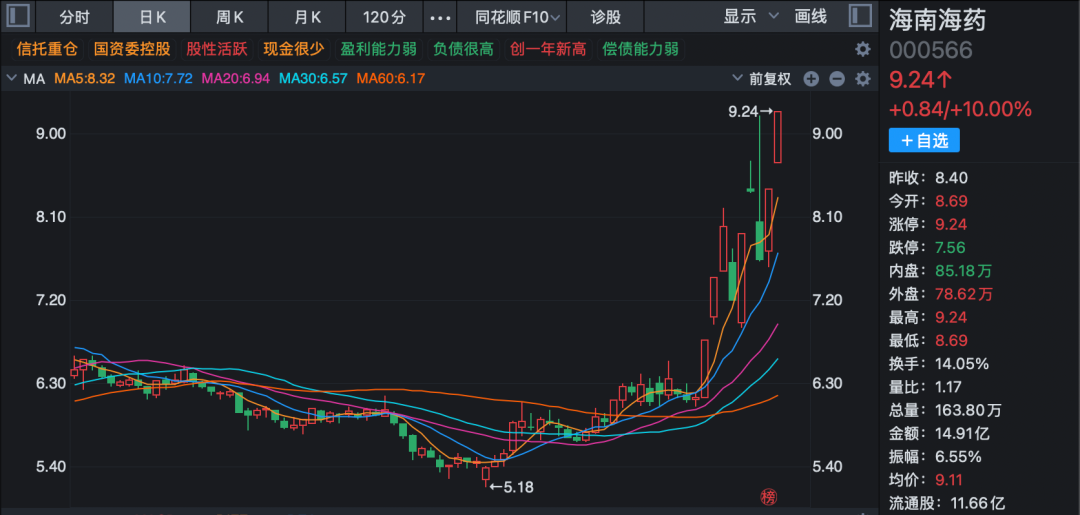
Task: Click the 创一年新高 tag
Action: (547, 49)
